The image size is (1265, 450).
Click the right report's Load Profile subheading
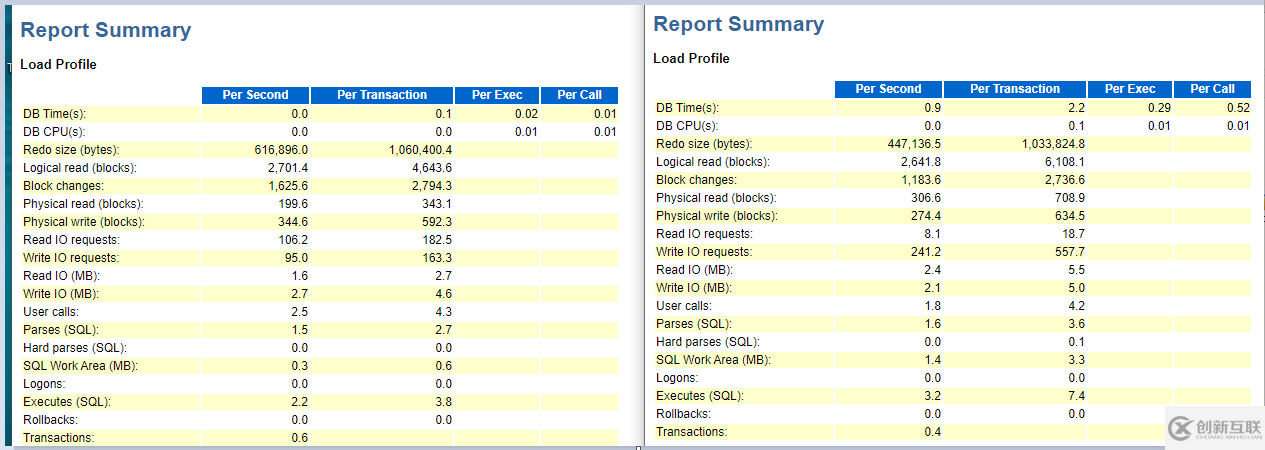[692, 58]
